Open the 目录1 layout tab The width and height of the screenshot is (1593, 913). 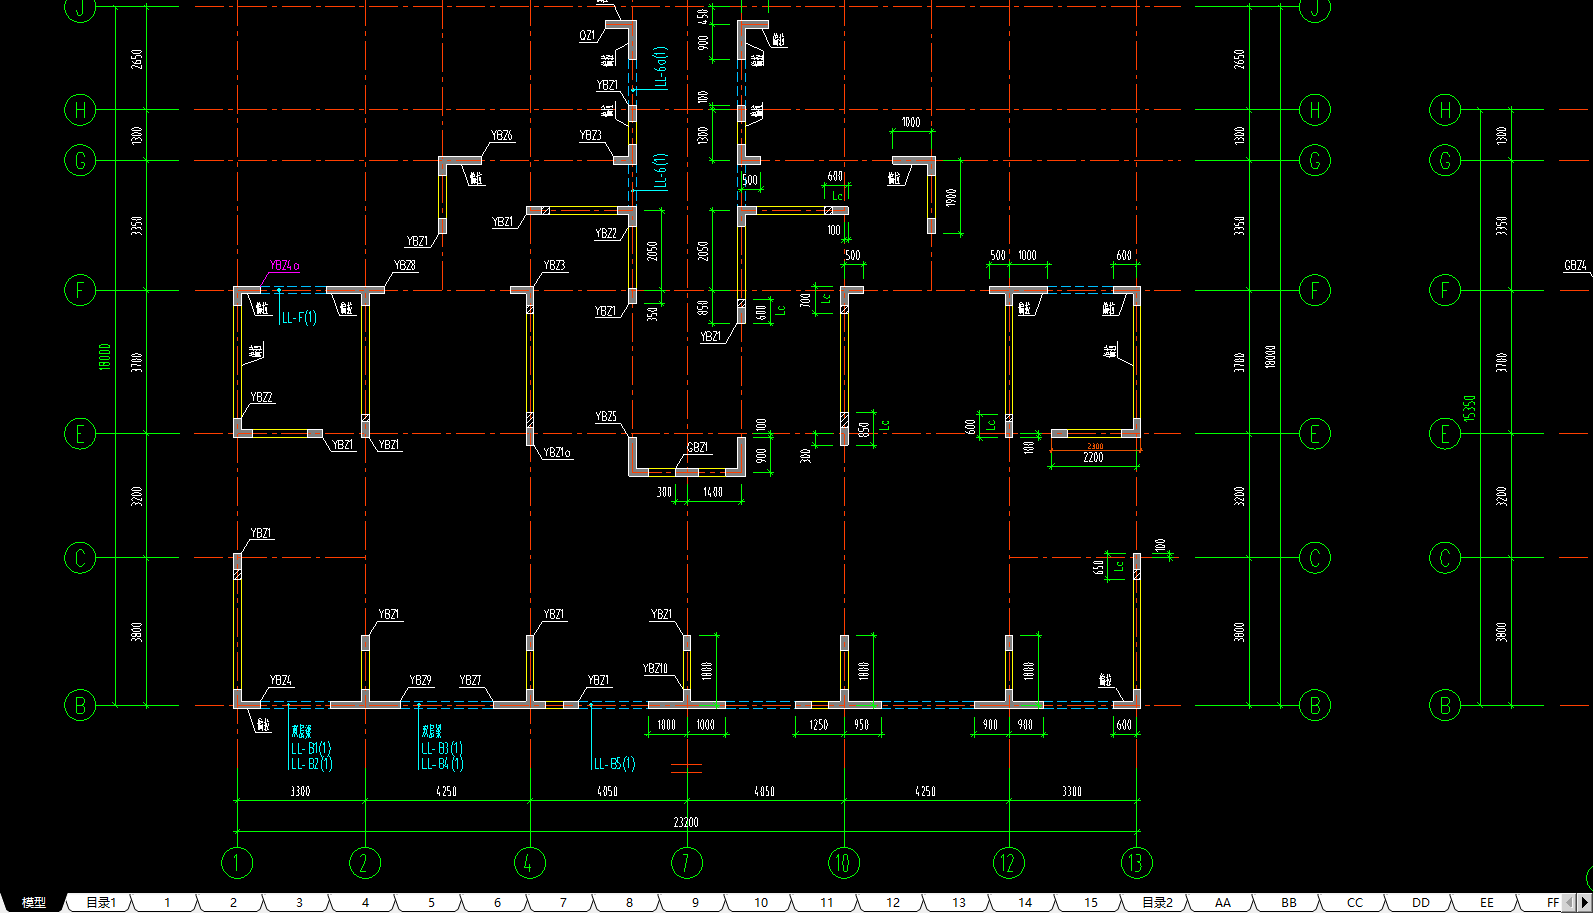[x=101, y=903]
